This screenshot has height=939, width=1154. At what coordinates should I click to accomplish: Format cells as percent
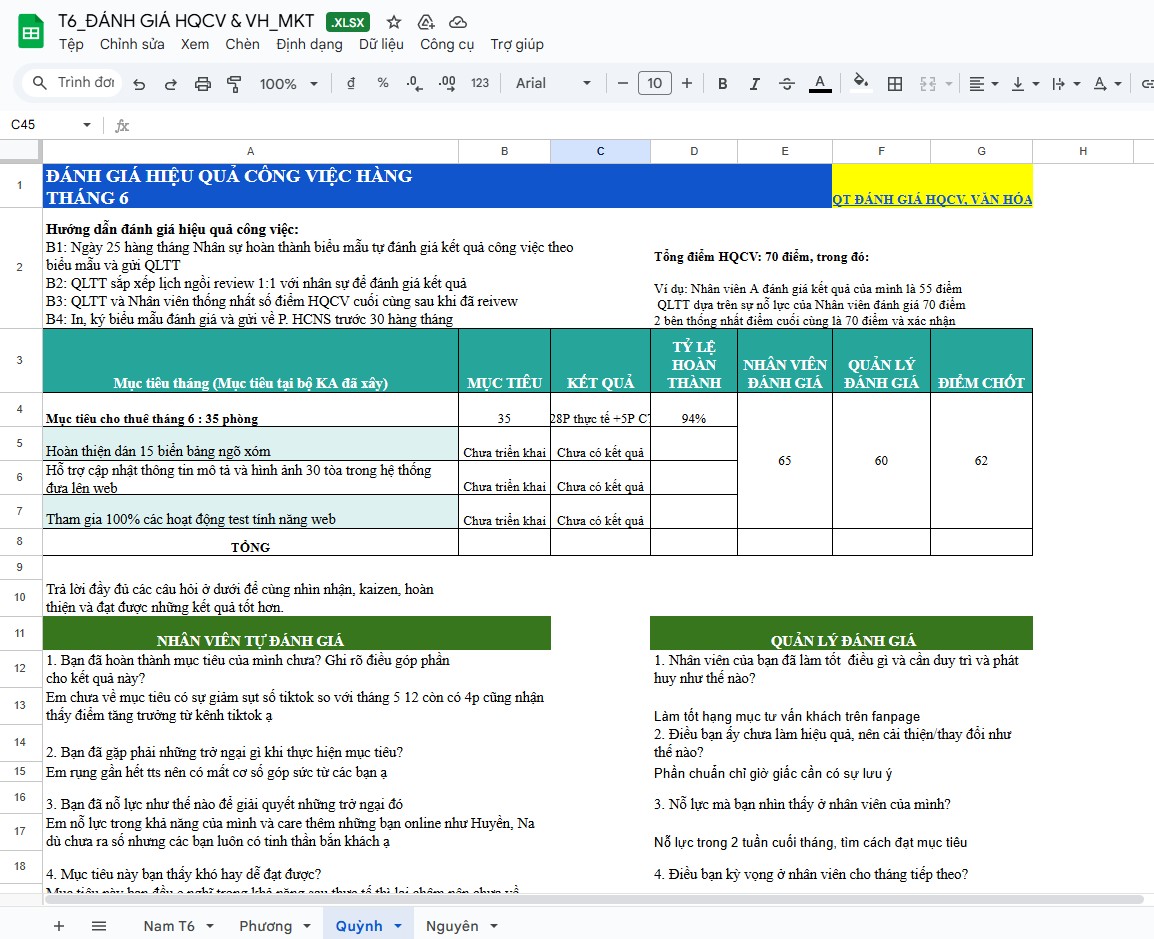tap(383, 84)
